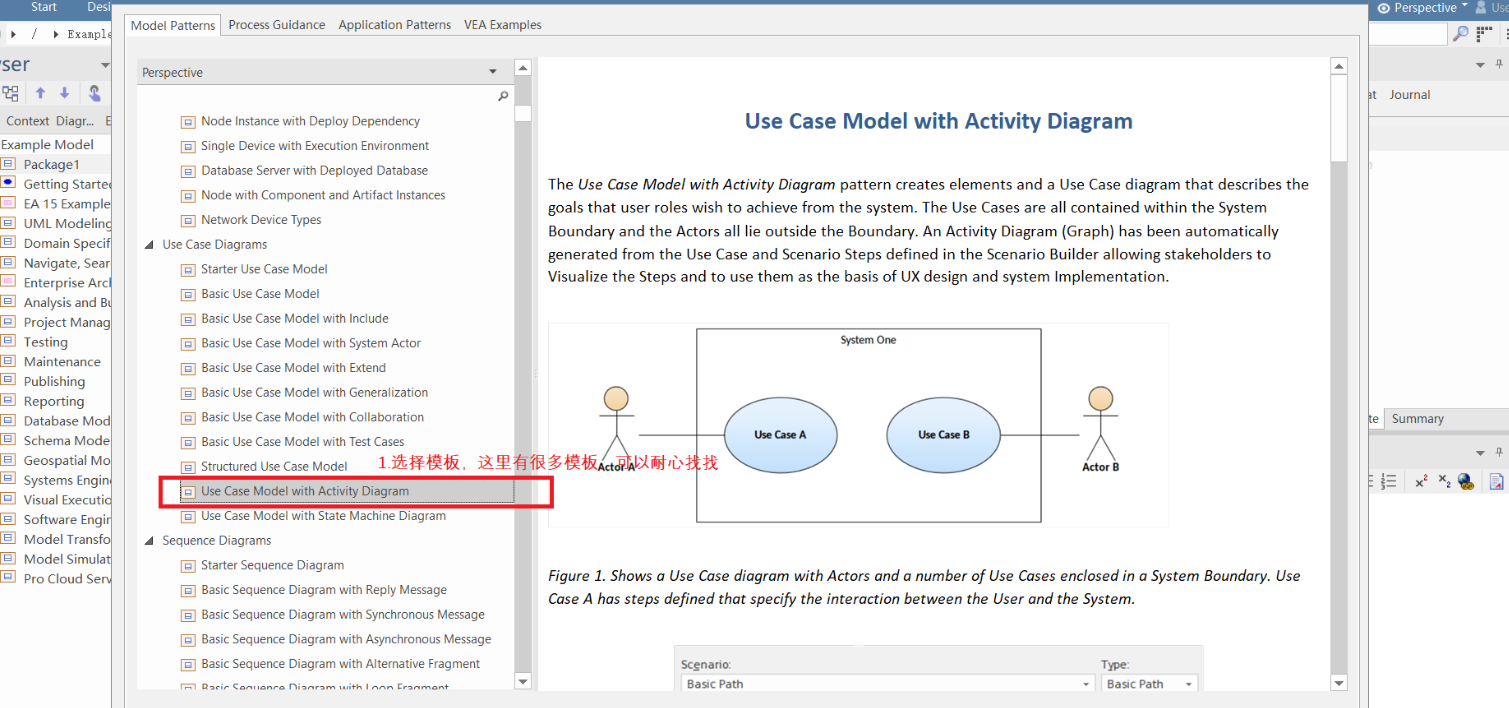Image resolution: width=1509 pixels, height=708 pixels.
Task: Click the dotted grid icon beside the magnifier
Action: tap(1485, 34)
